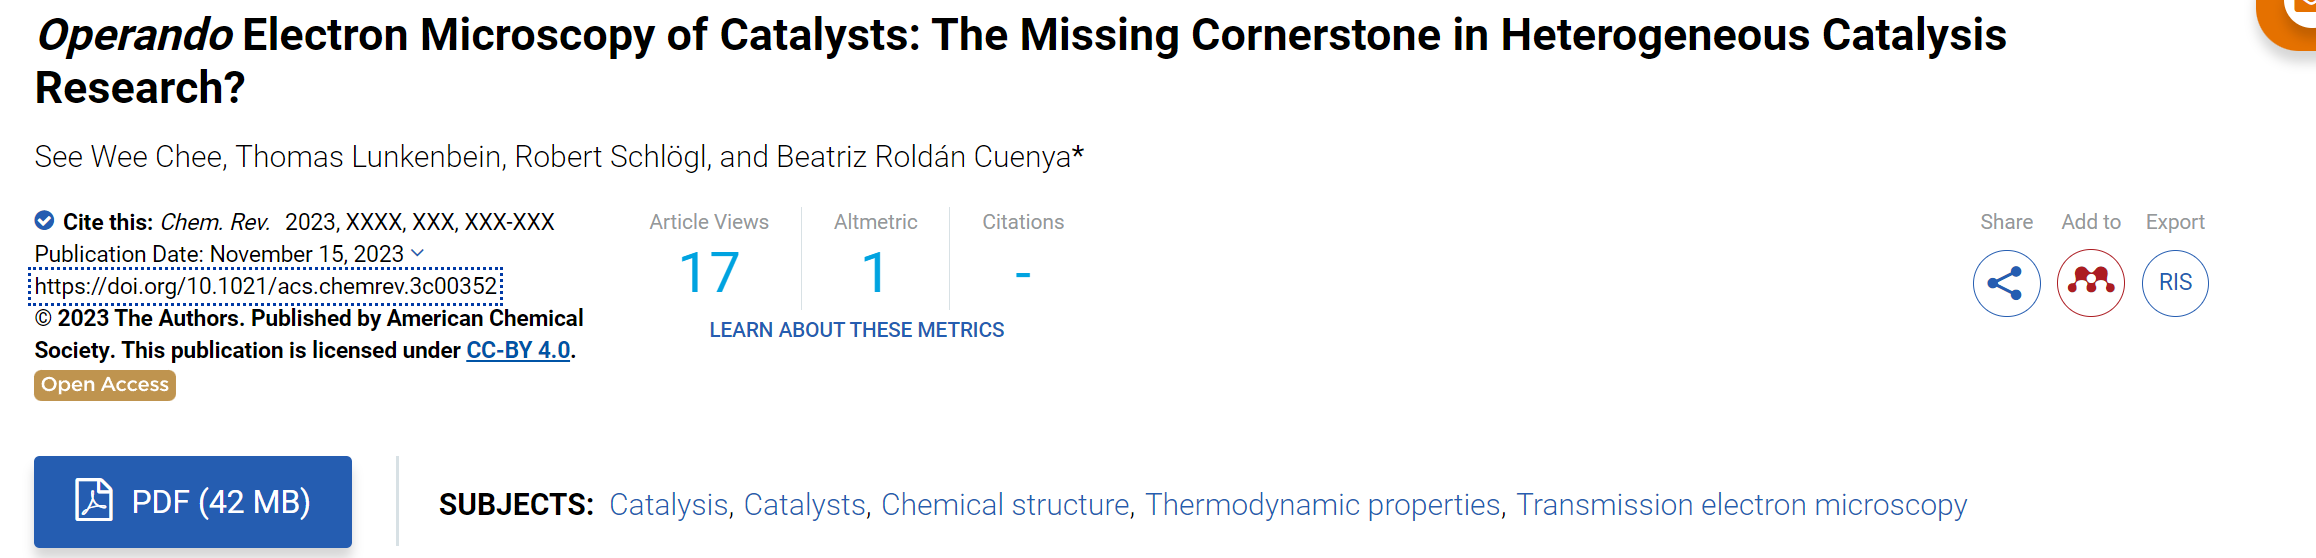Expand the publication date chevron
The height and width of the screenshot is (558, 2316).
point(418,253)
